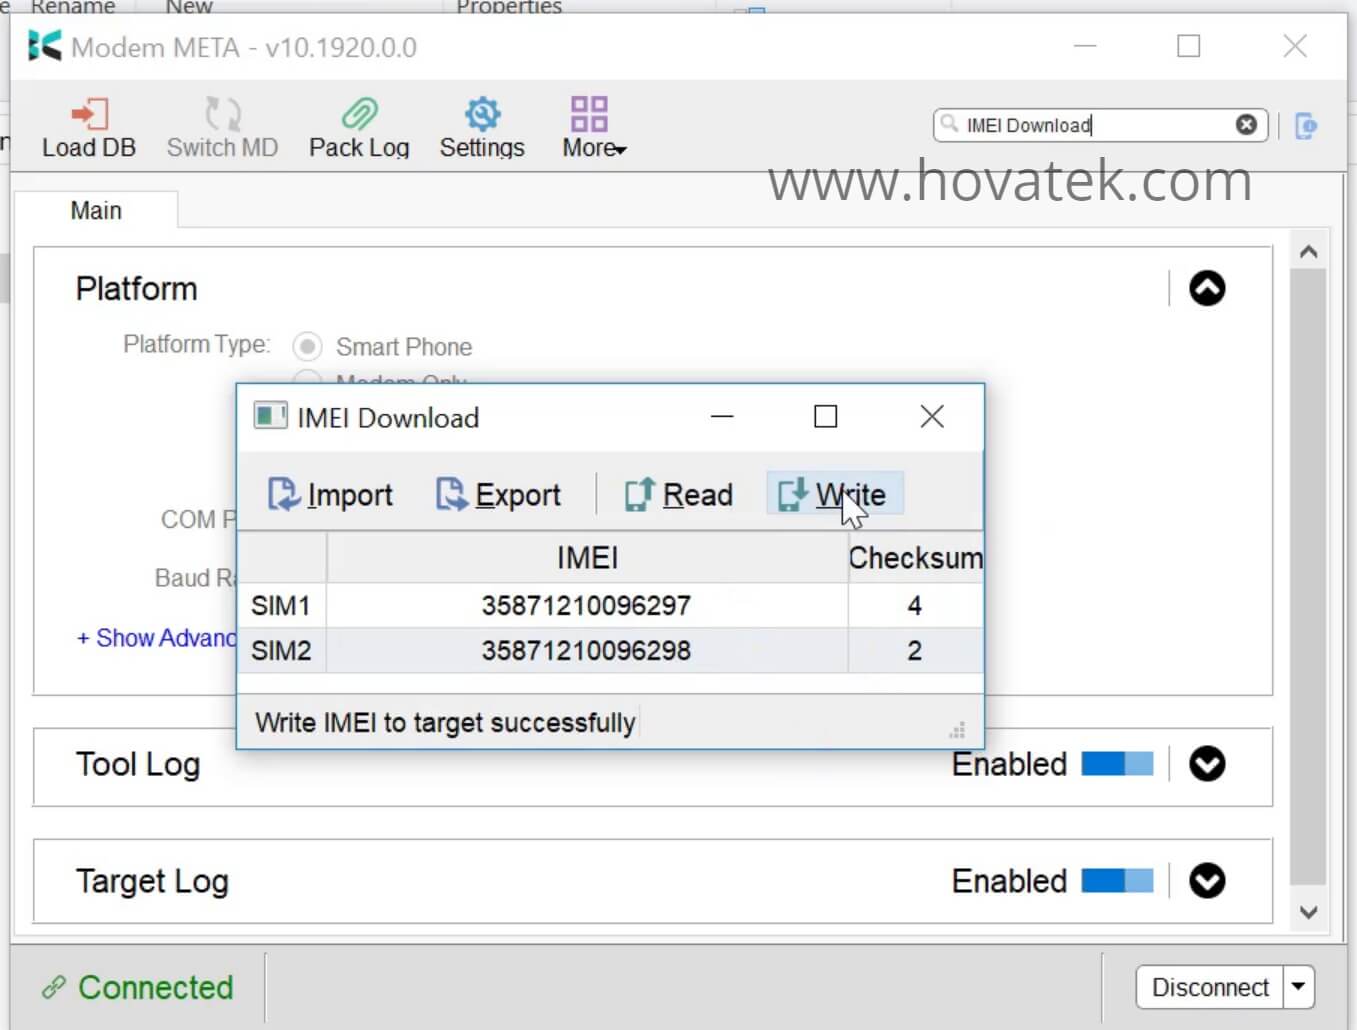
Task: Import IMEI data from file
Action: coord(330,494)
